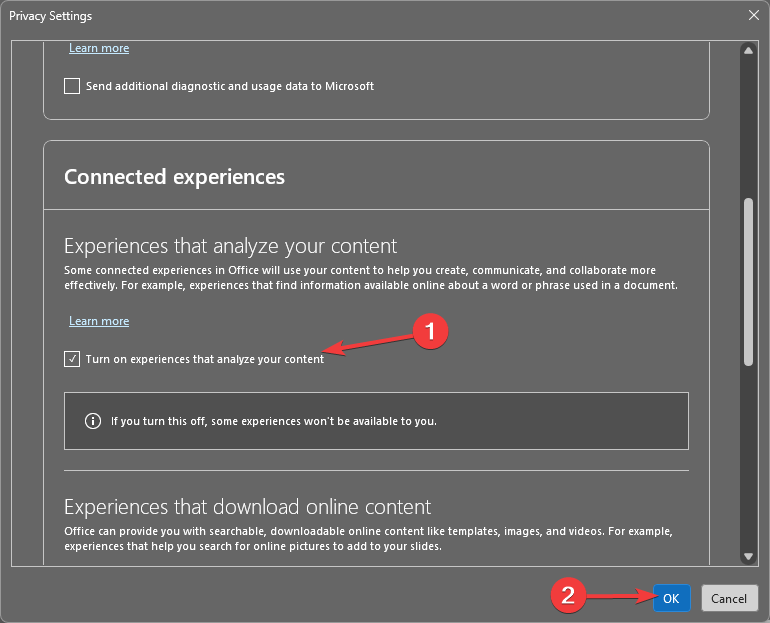Click the scrollbar up arrow
Viewport: 770px width, 623px height.
click(748, 51)
